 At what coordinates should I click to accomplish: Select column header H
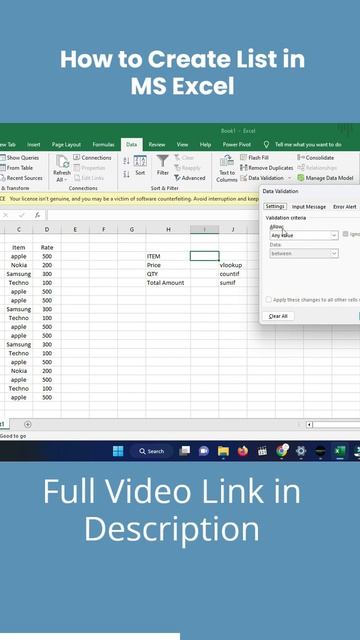(x=168, y=229)
